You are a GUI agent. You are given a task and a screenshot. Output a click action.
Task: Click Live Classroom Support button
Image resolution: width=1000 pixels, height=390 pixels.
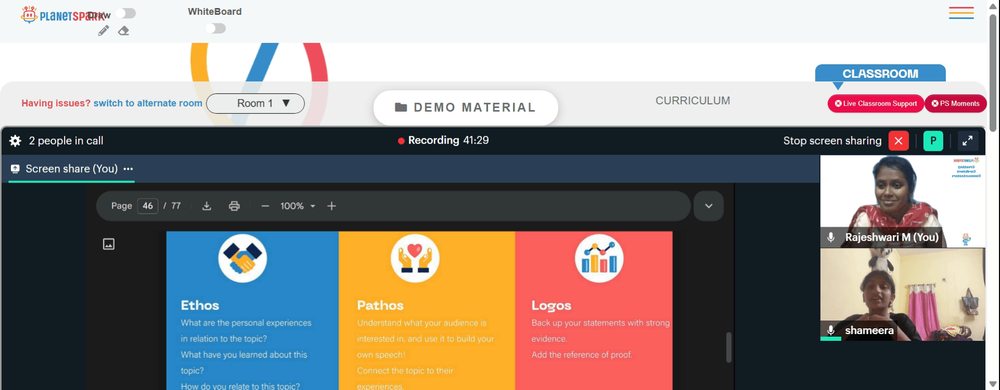(x=876, y=103)
